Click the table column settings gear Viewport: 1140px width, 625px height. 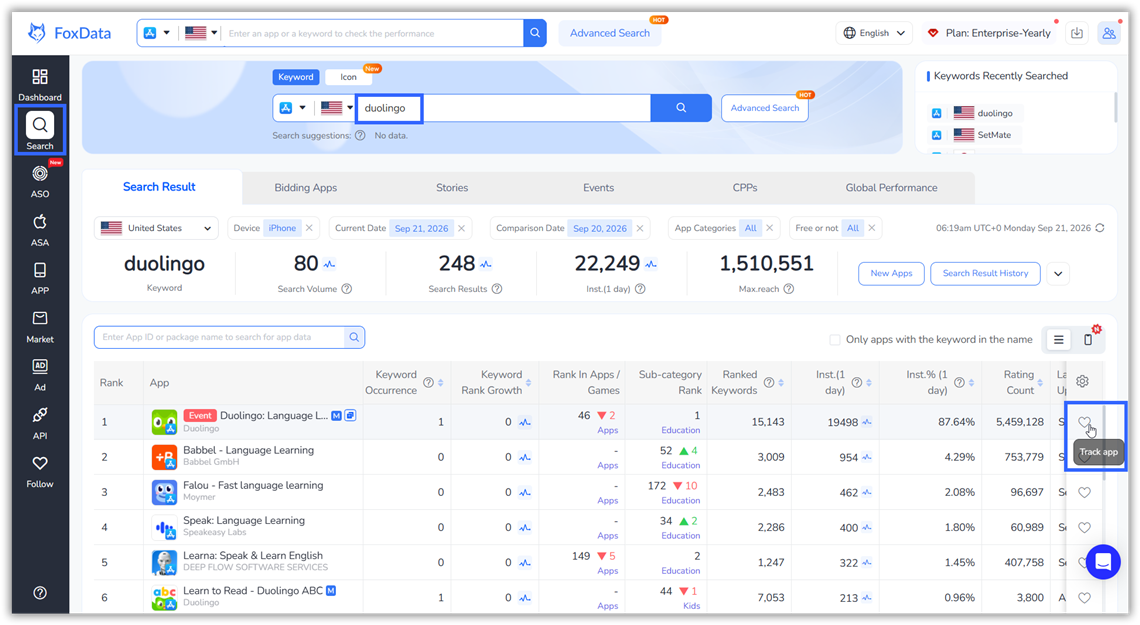pos(1083,382)
